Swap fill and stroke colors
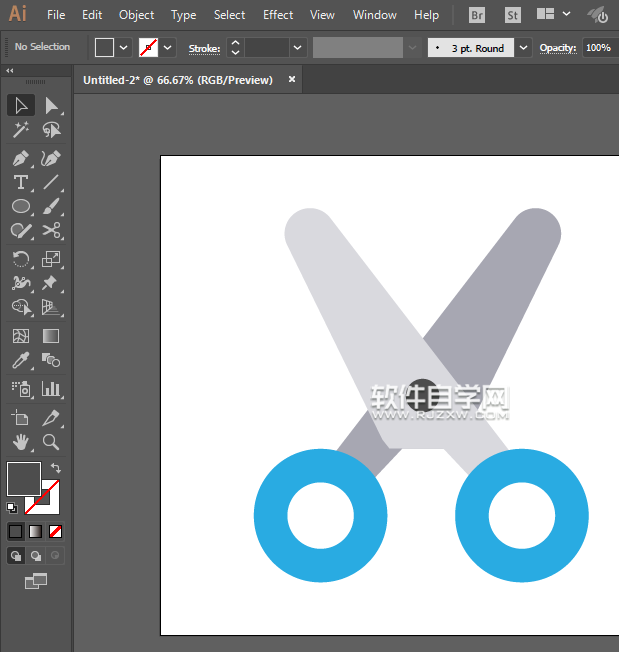The height and width of the screenshot is (652, 619). coord(56,468)
